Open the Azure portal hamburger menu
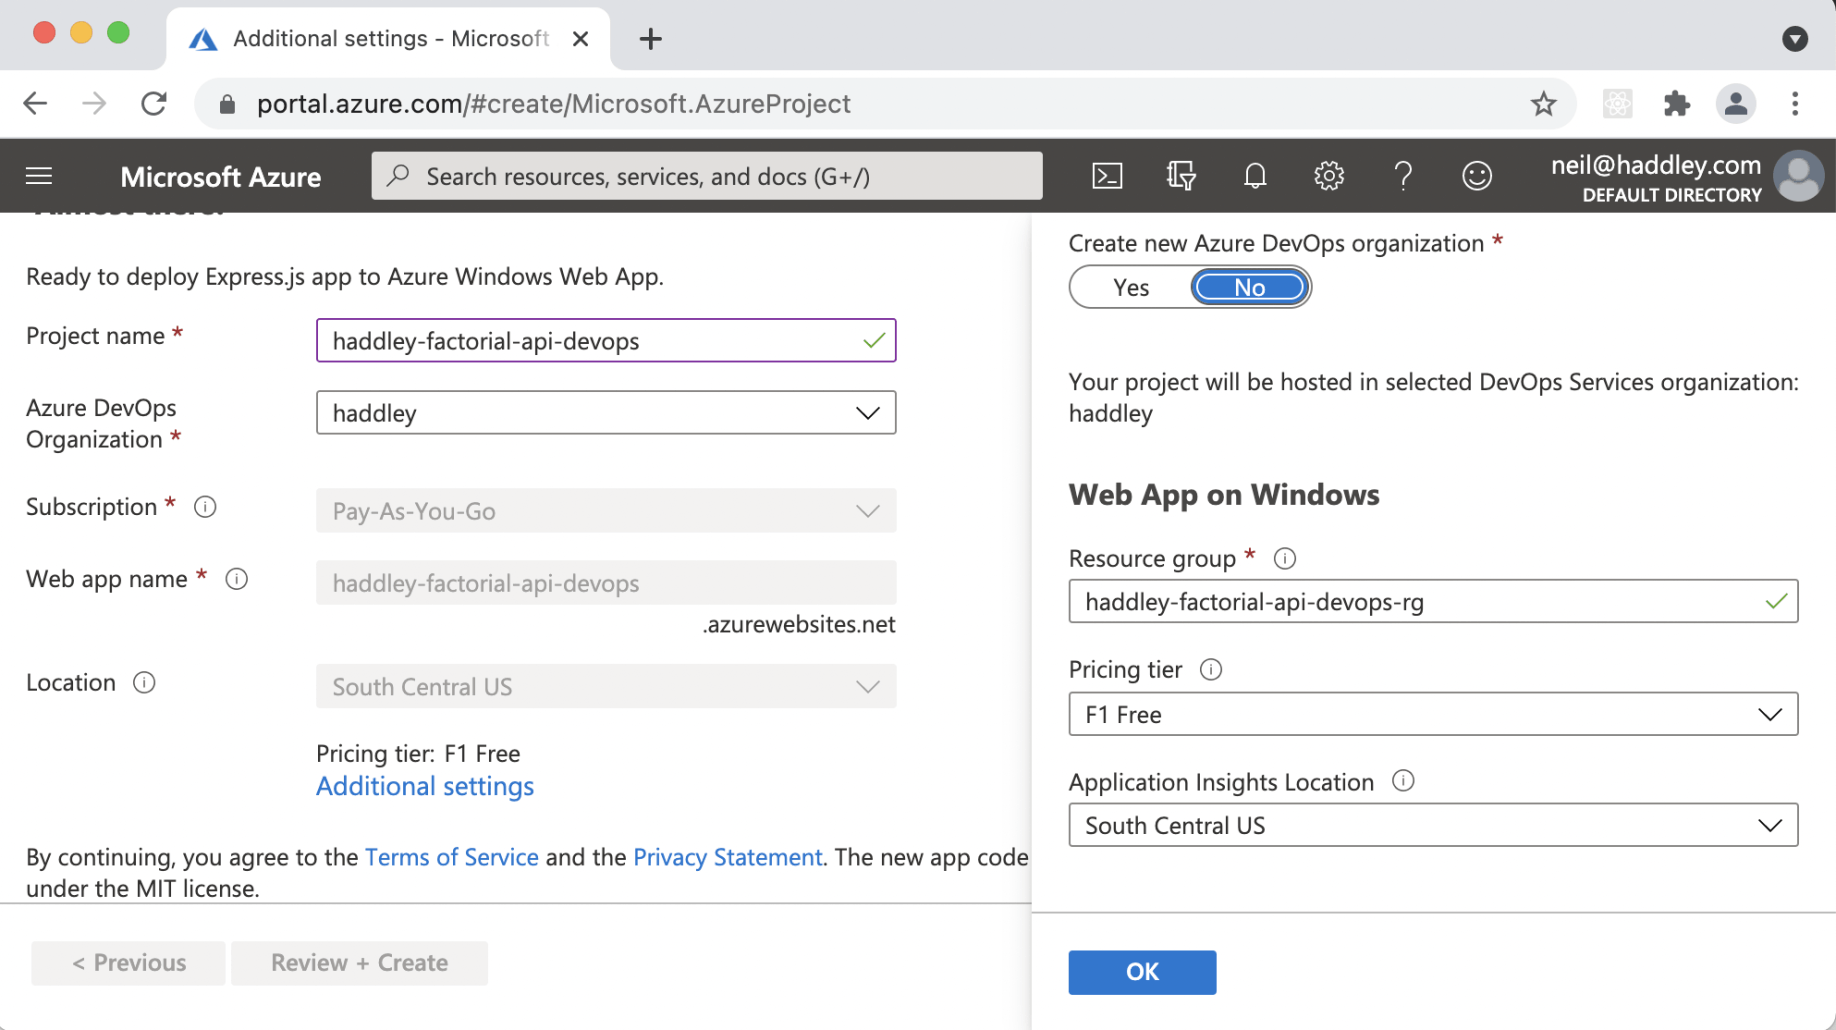Image resolution: width=1836 pixels, height=1030 pixels. pos(39,176)
